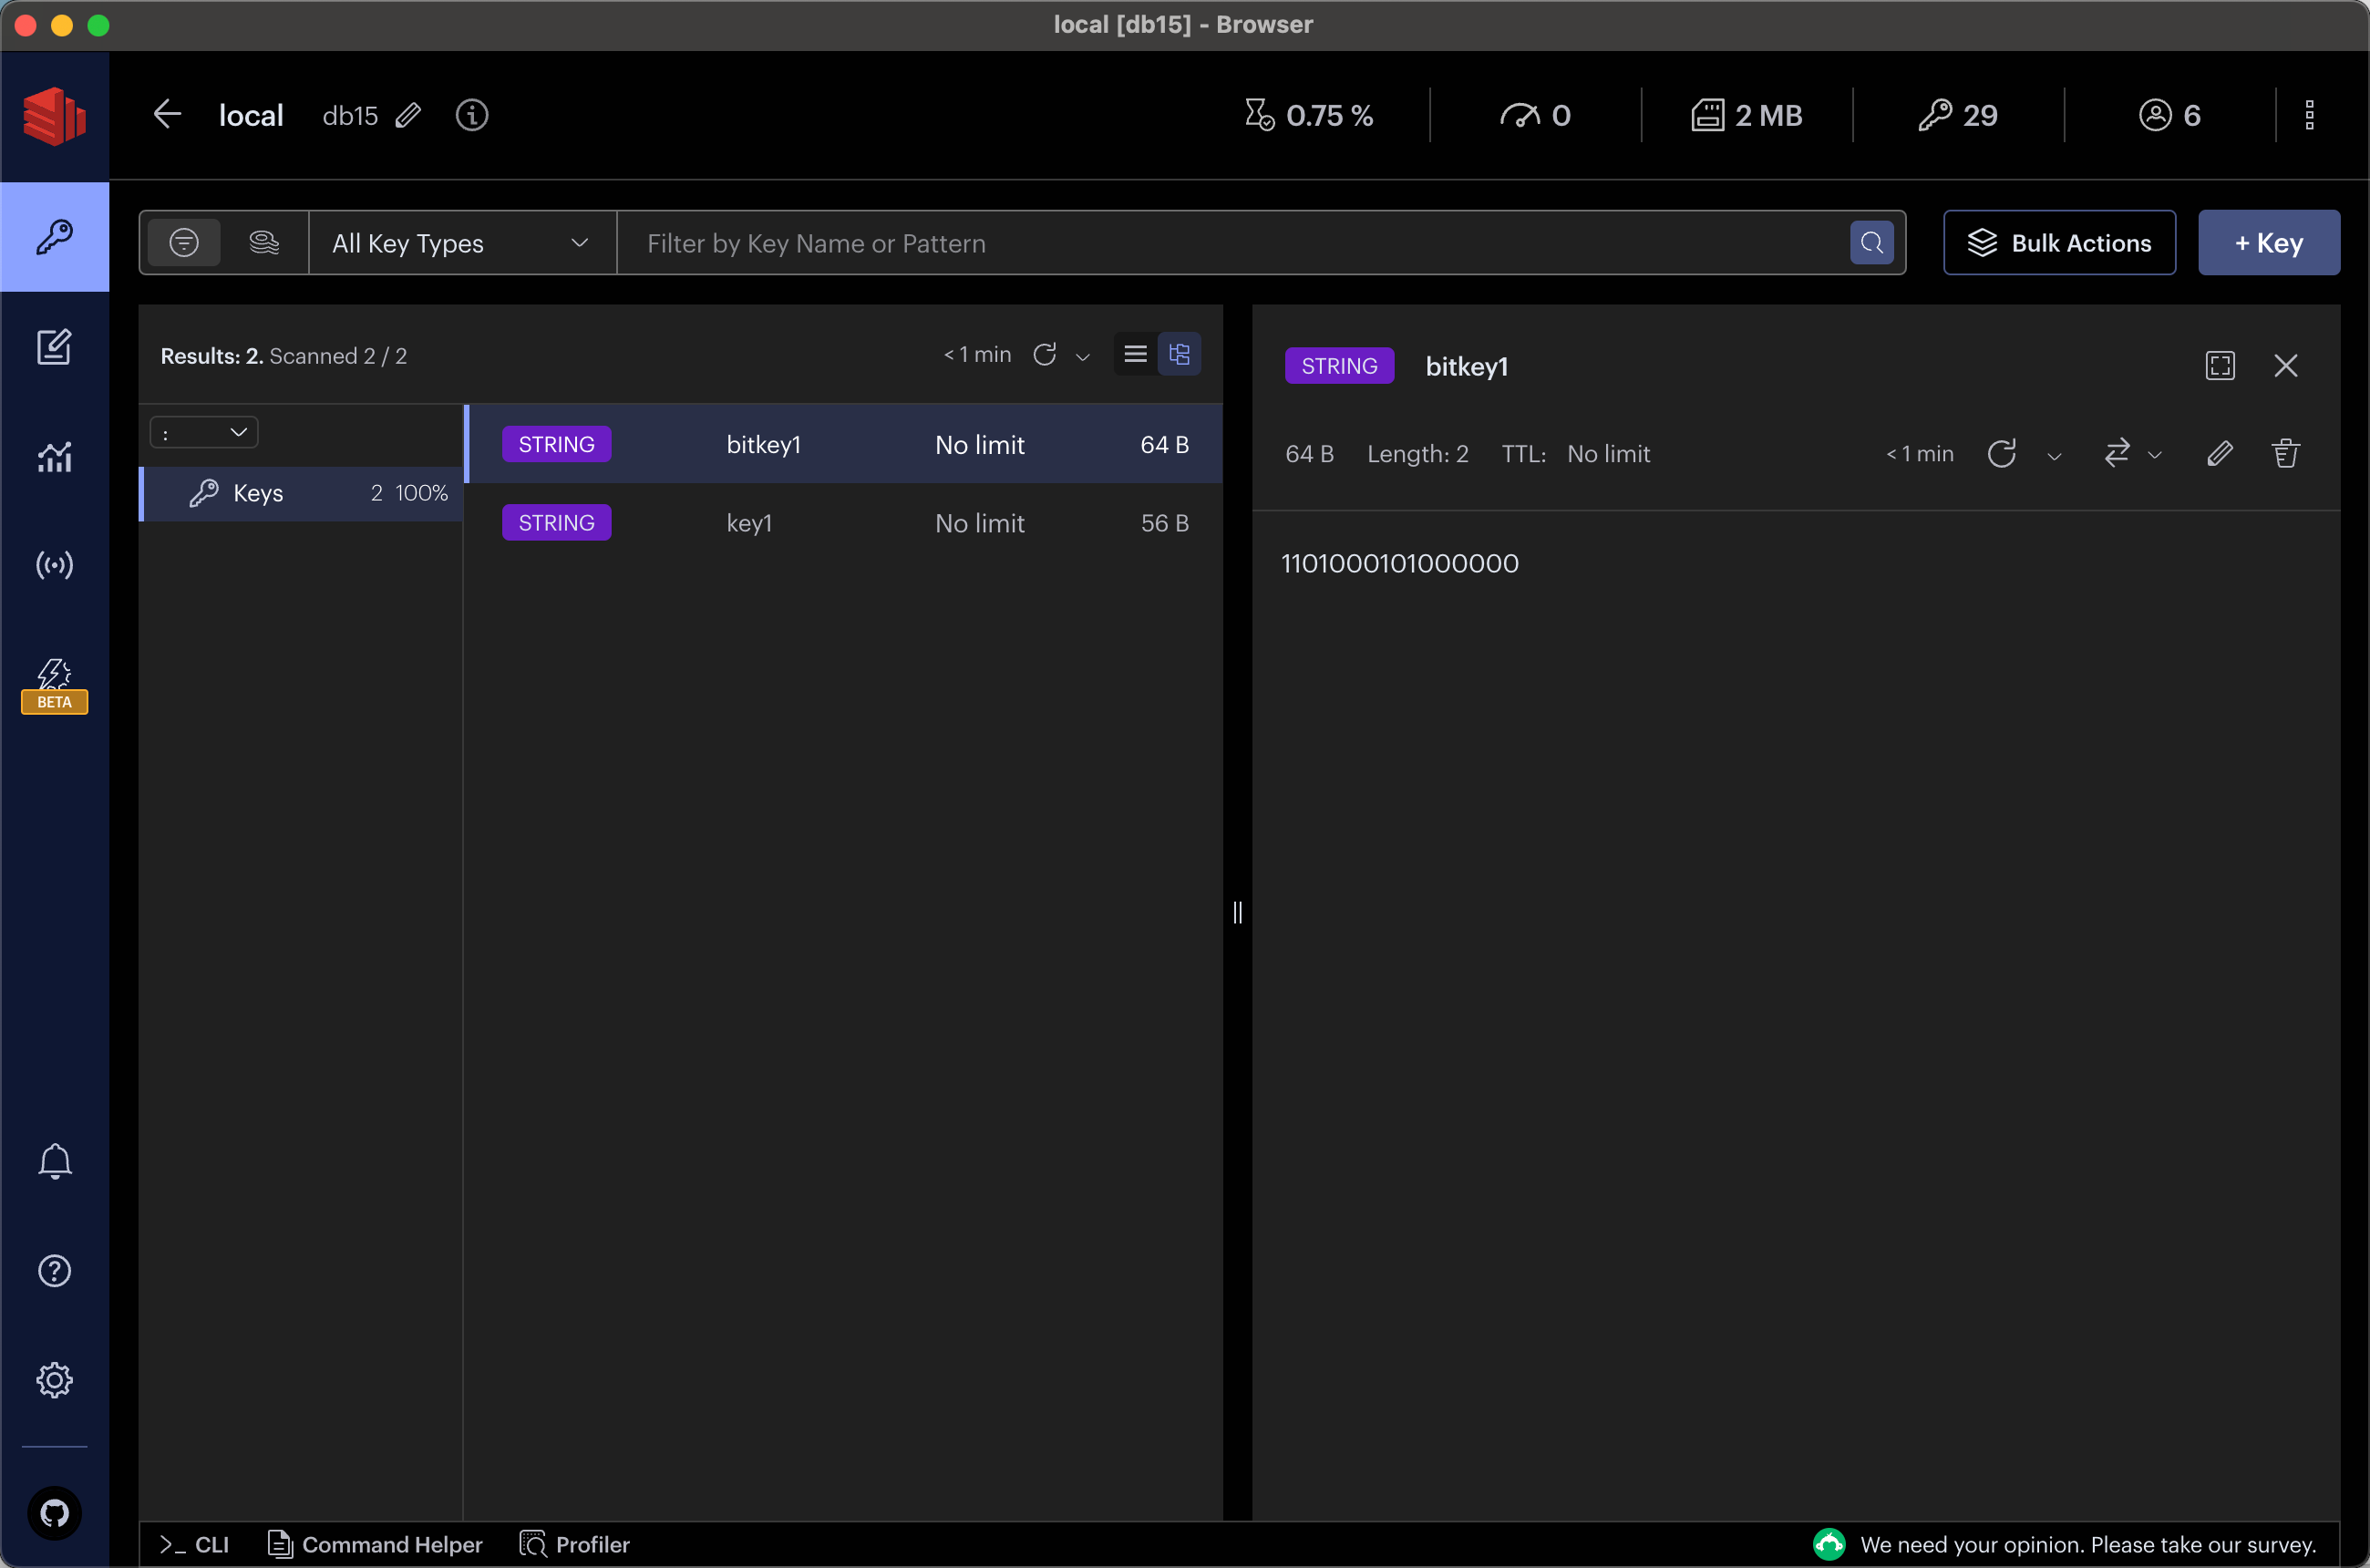Open the Profiler panel
This screenshot has height=1568, width=2370.
[575, 1544]
